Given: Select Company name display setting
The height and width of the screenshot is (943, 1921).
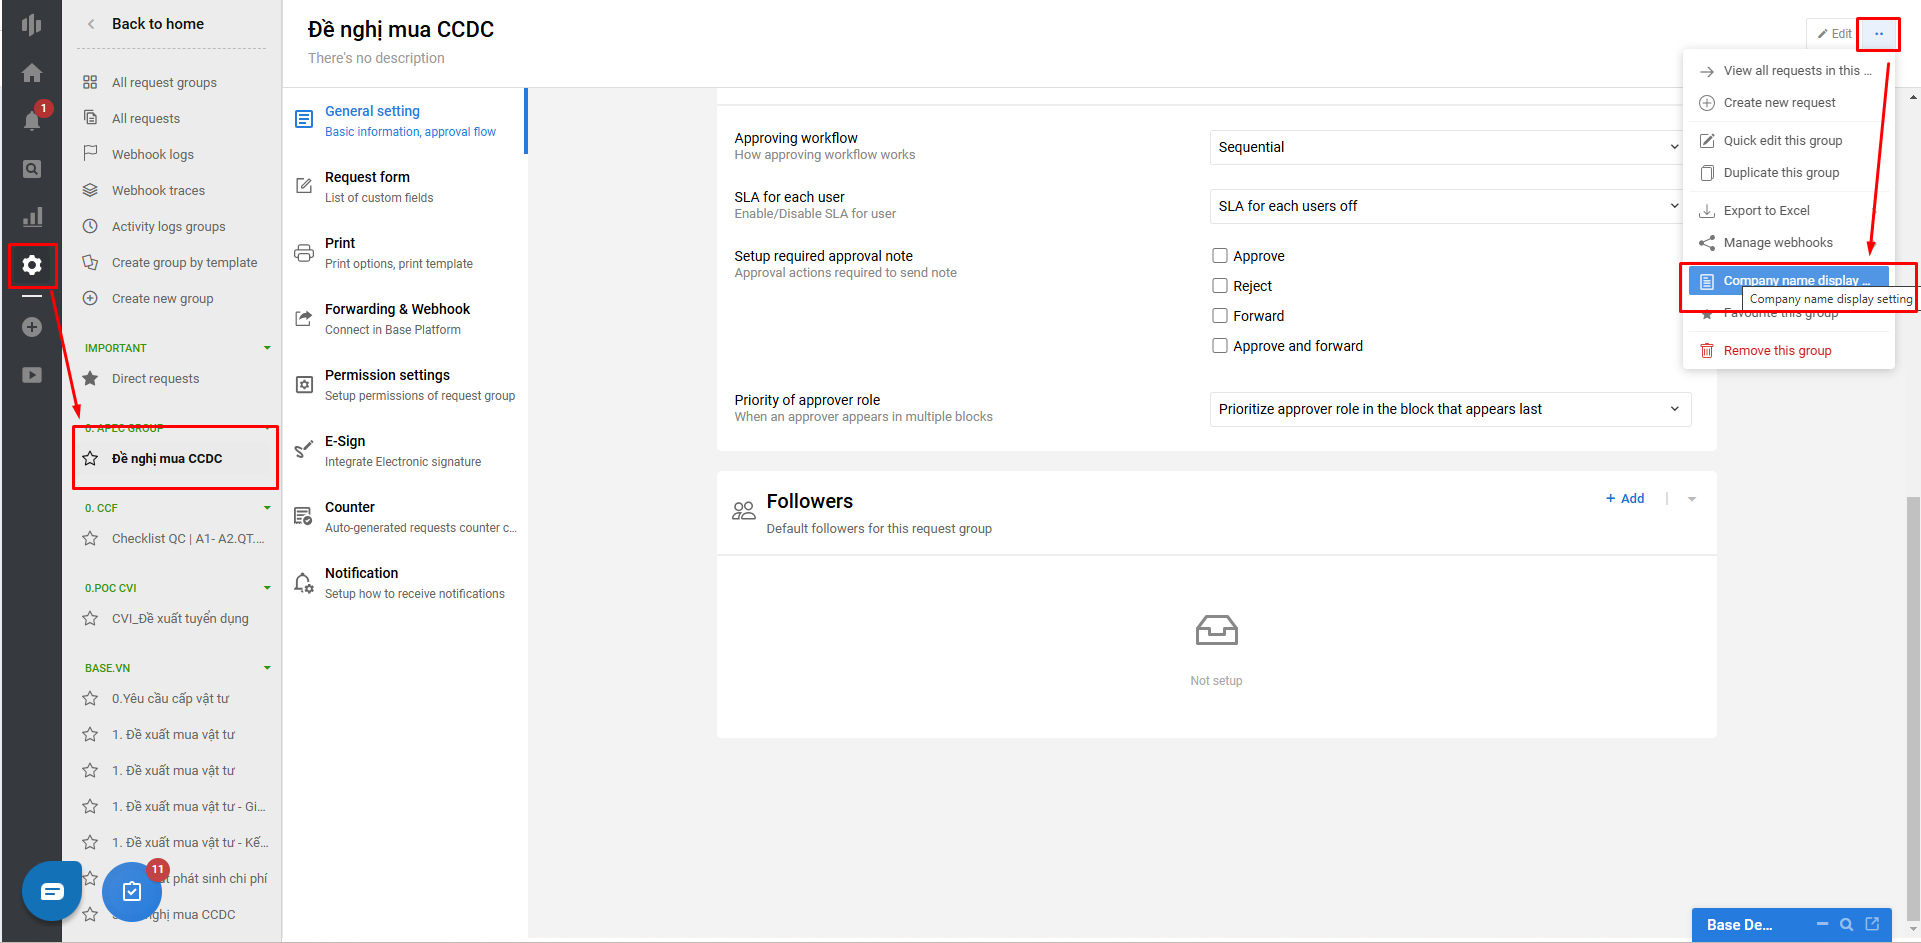Looking at the screenshot, I should tap(1788, 281).
